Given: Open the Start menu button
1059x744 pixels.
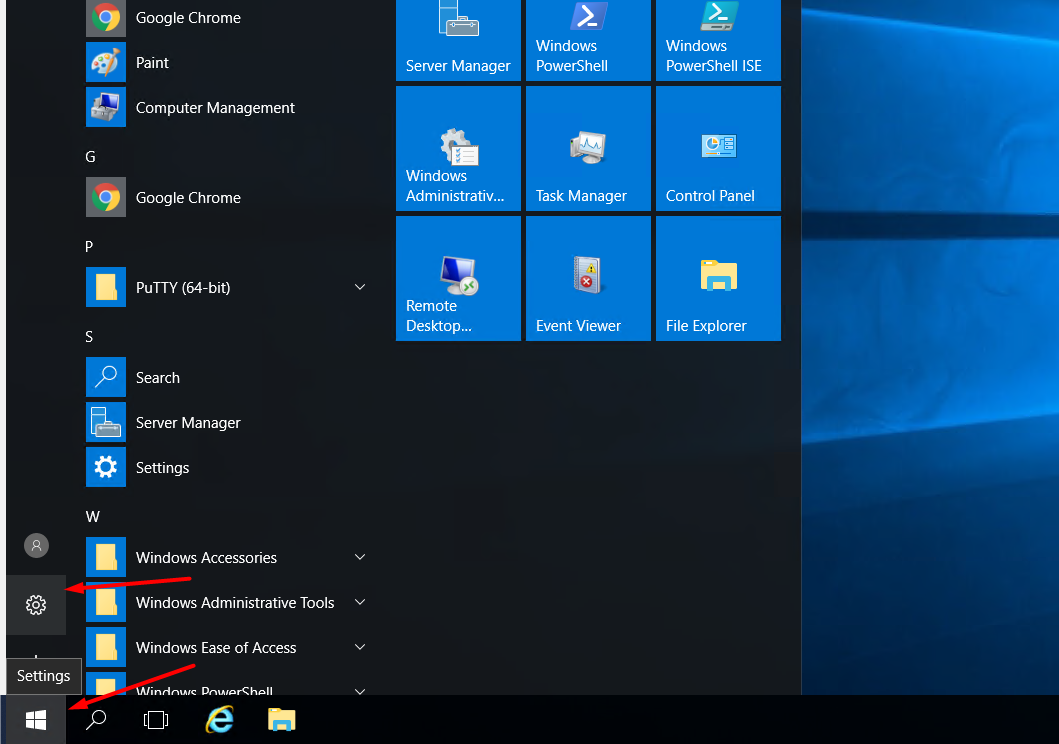Looking at the screenshot, I should coord(36,719).
